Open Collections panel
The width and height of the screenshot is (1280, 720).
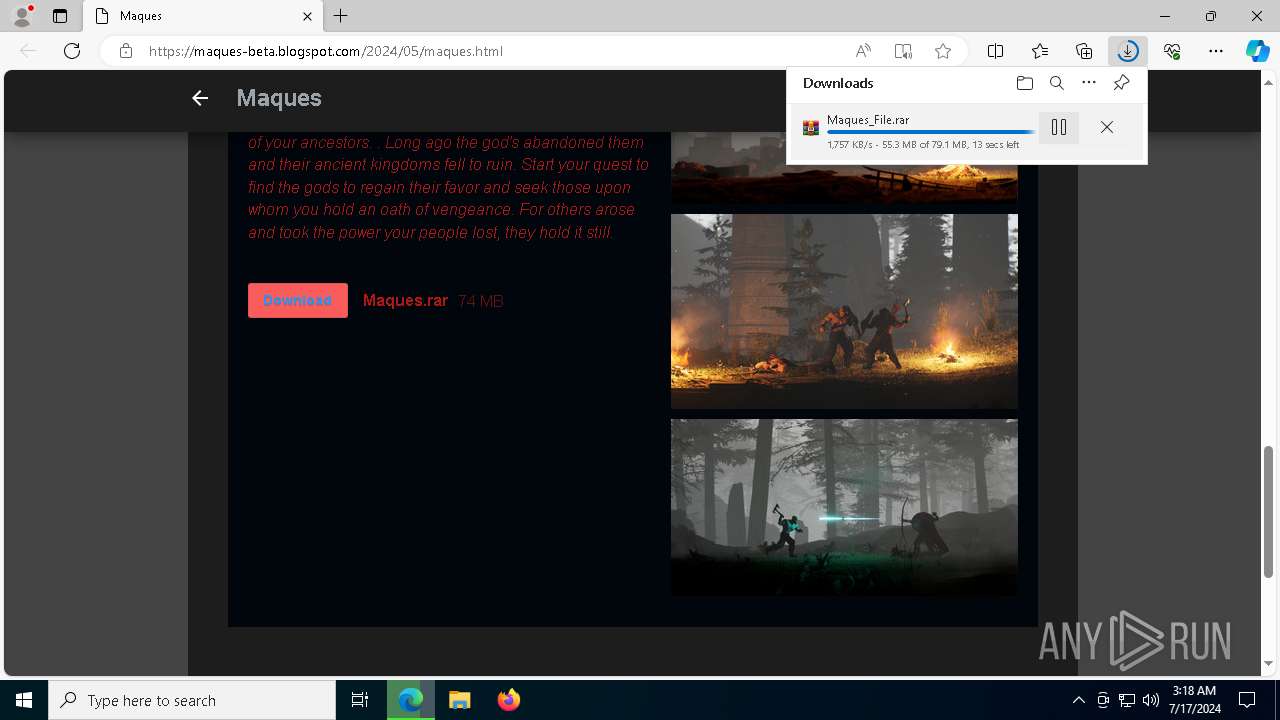pos(1084,51)
